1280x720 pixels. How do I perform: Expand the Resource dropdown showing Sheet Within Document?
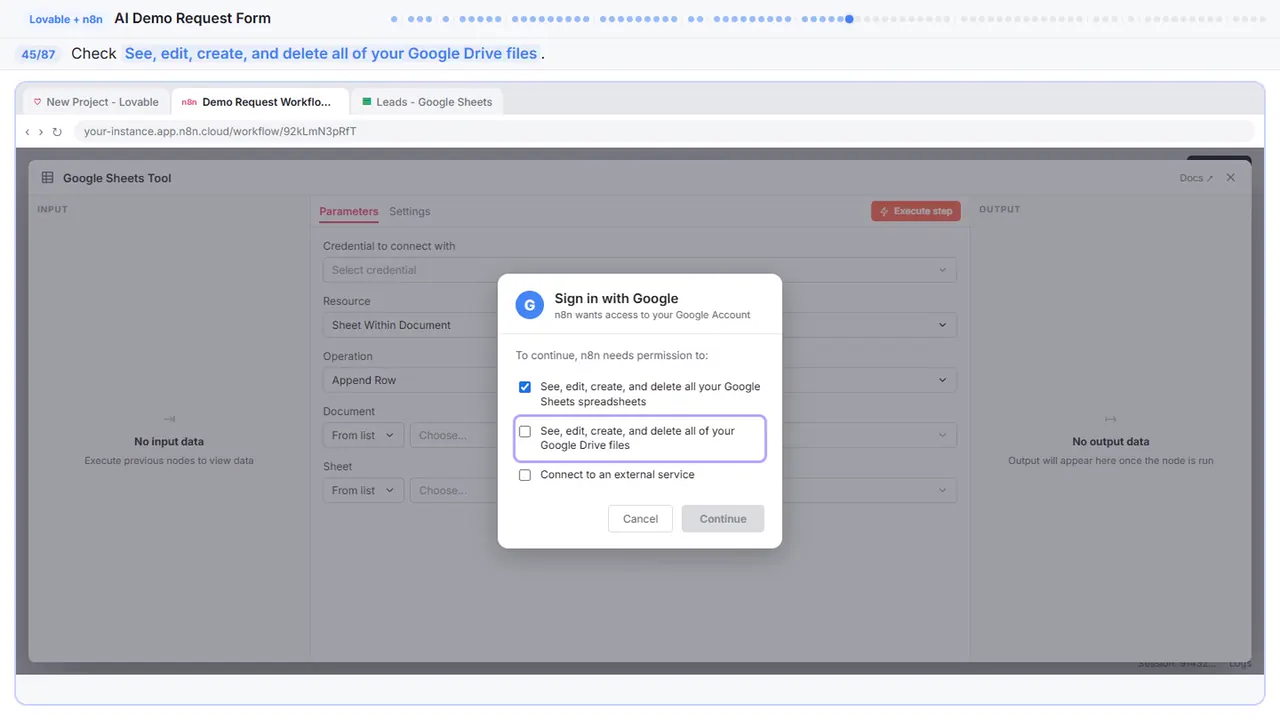pyautogui.click(x=639, y=325)
